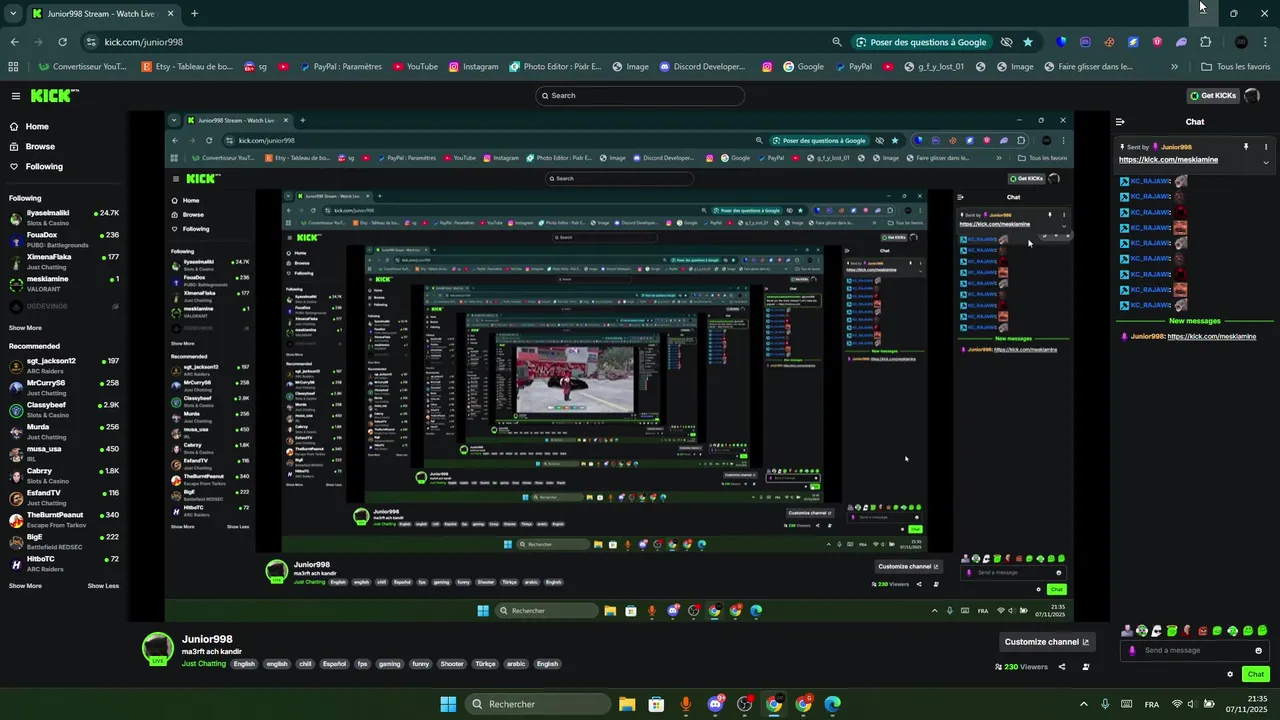This screenshot has width=1280, height=720.
Task: Open FouaDox channel in Following list
Action: (64, 239)
